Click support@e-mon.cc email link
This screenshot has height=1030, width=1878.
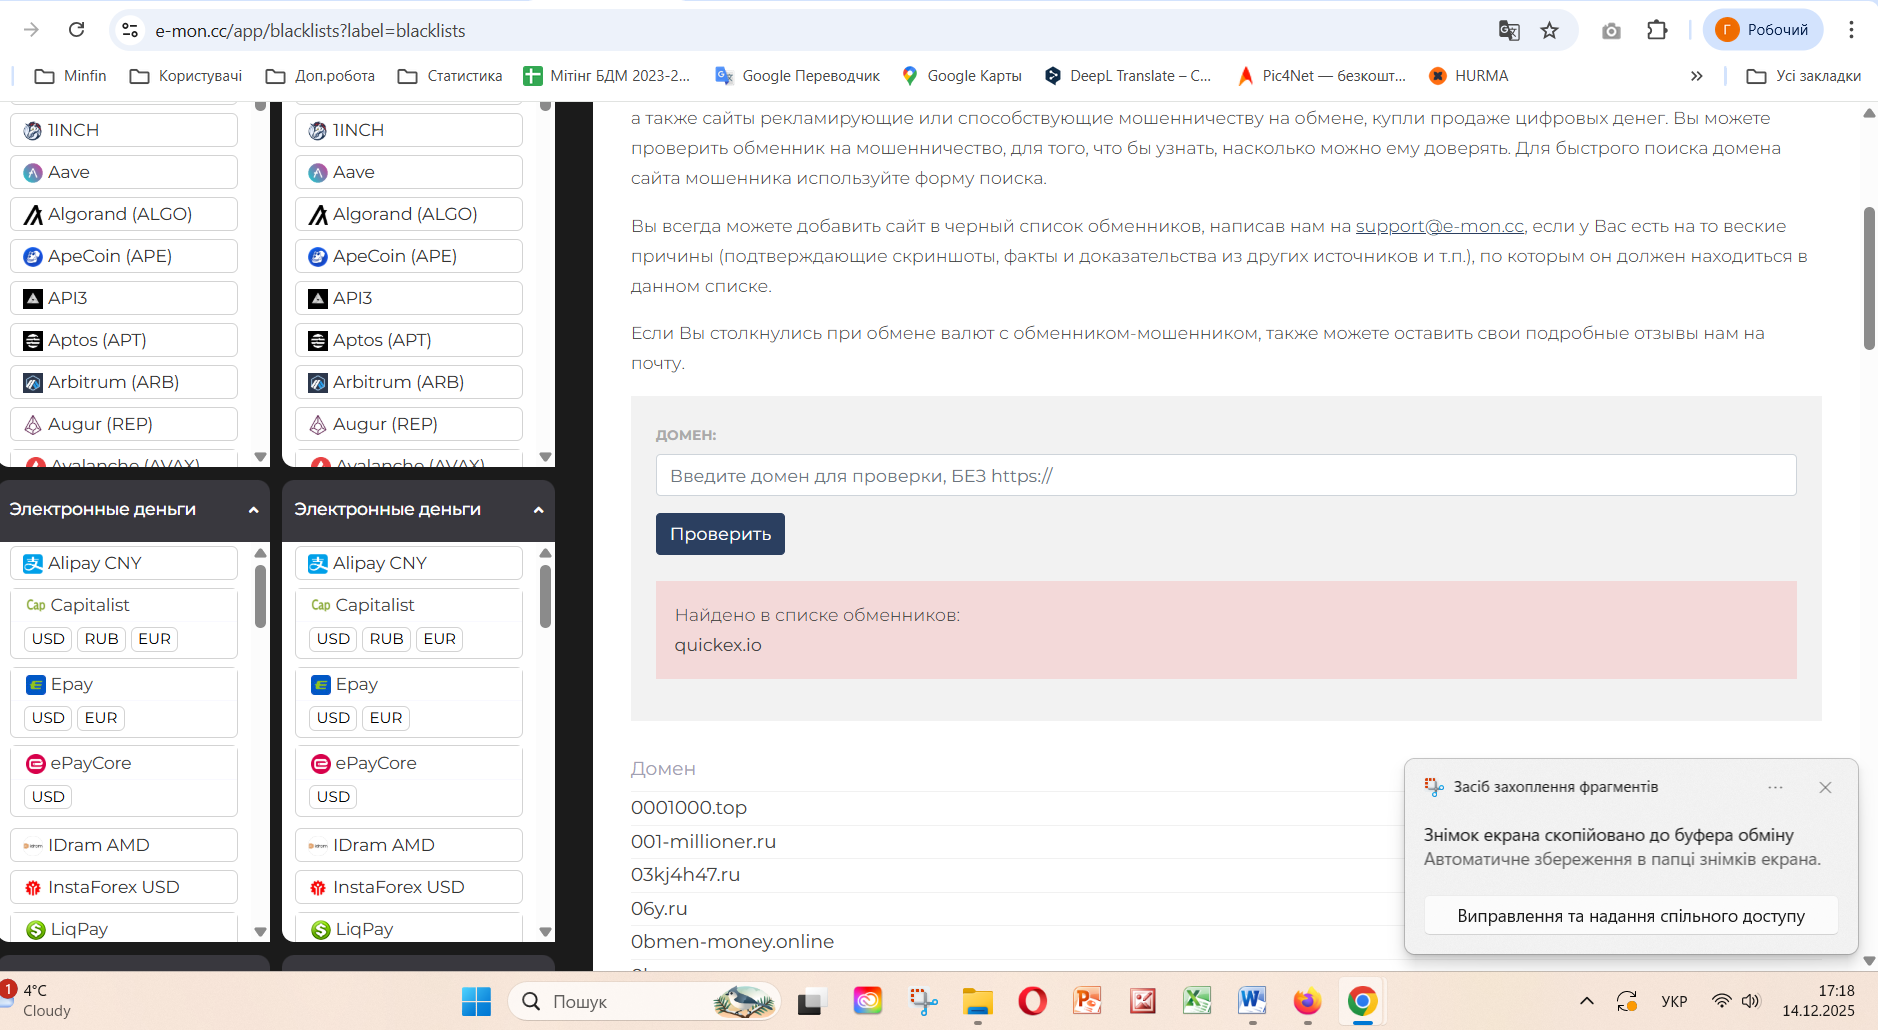click(x=1439, y=226)
